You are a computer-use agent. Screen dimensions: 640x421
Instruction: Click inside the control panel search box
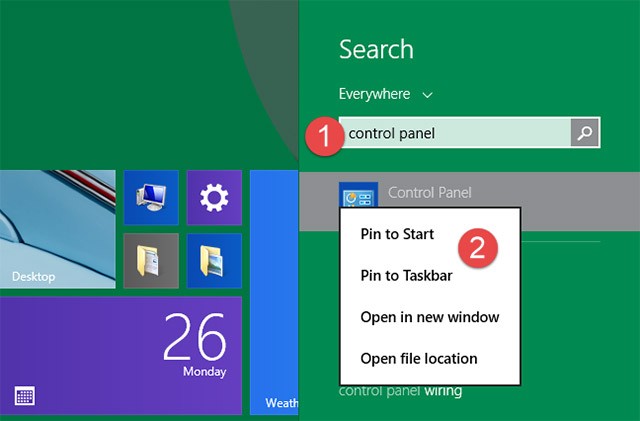pyautogui.click(x=455, y=132)
